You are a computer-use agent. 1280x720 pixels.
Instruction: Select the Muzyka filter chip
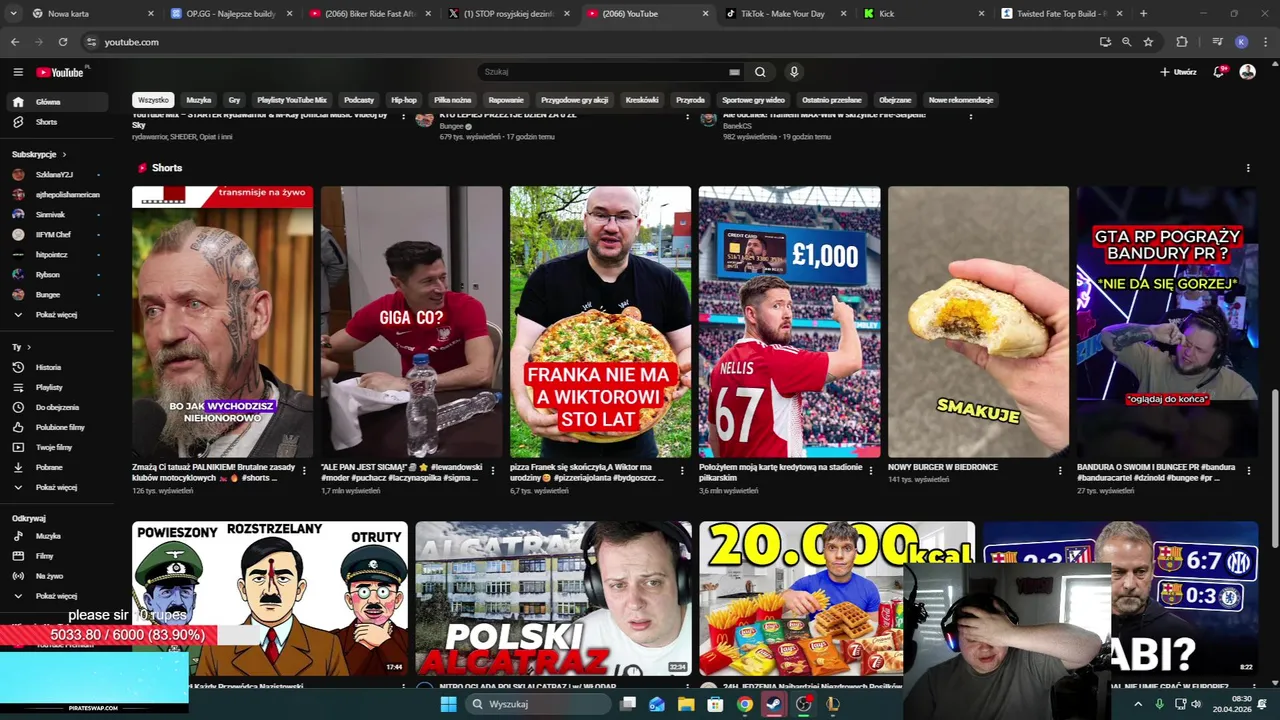(x=199, y=100)
